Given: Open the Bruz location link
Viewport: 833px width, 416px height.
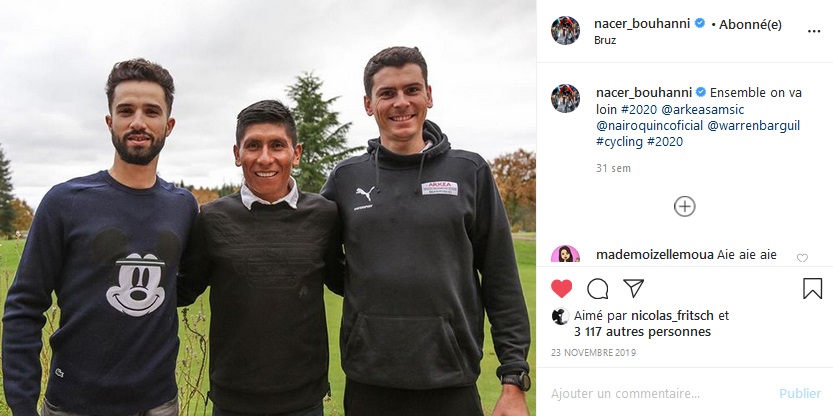Looking at the screenshot, I should [x=605, y=40].
